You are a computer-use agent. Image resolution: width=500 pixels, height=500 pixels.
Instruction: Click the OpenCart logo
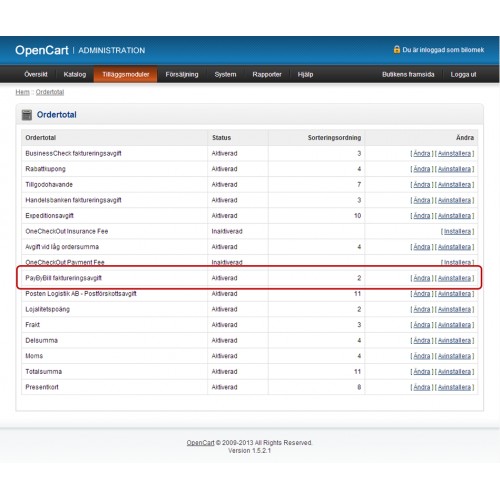(42, 50)
